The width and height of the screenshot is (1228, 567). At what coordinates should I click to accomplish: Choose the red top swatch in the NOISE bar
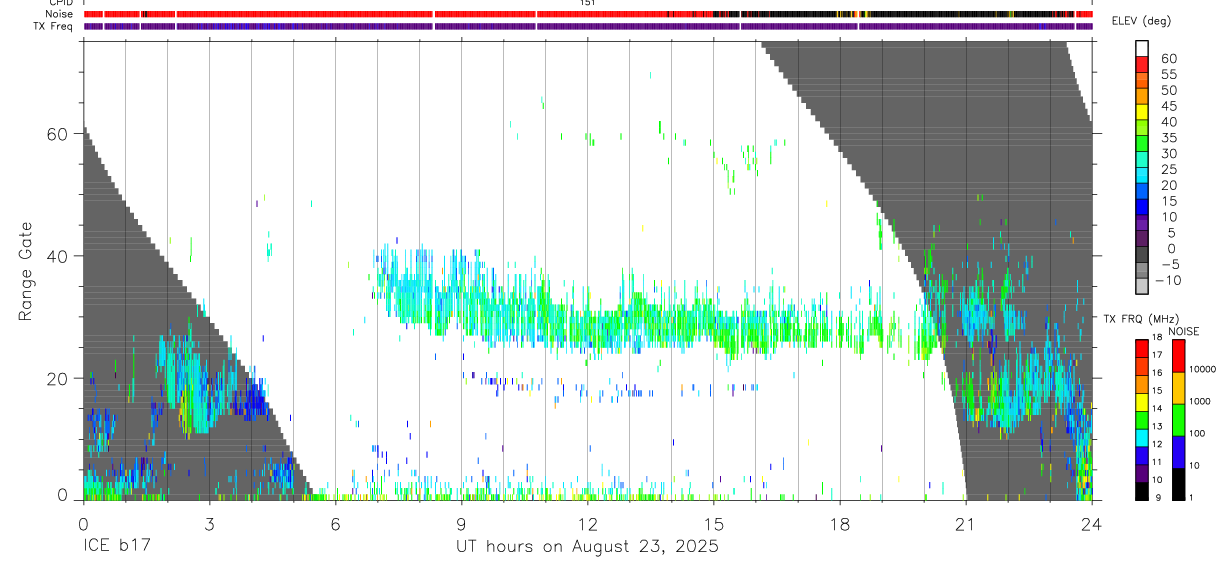click(1178, 355)
